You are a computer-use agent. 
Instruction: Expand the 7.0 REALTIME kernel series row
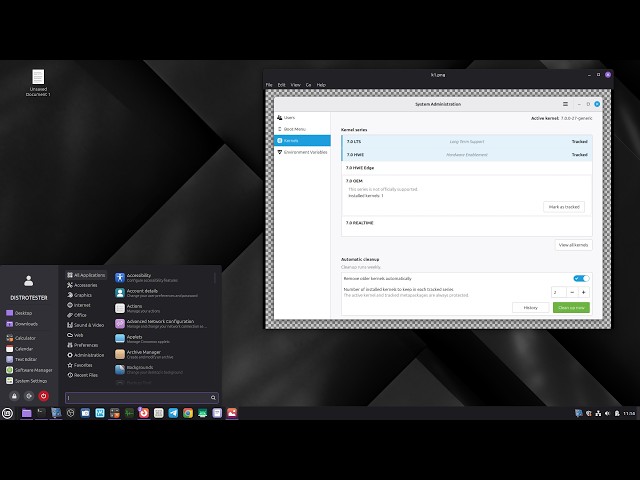pyautogui.click(x=467, y=223)
